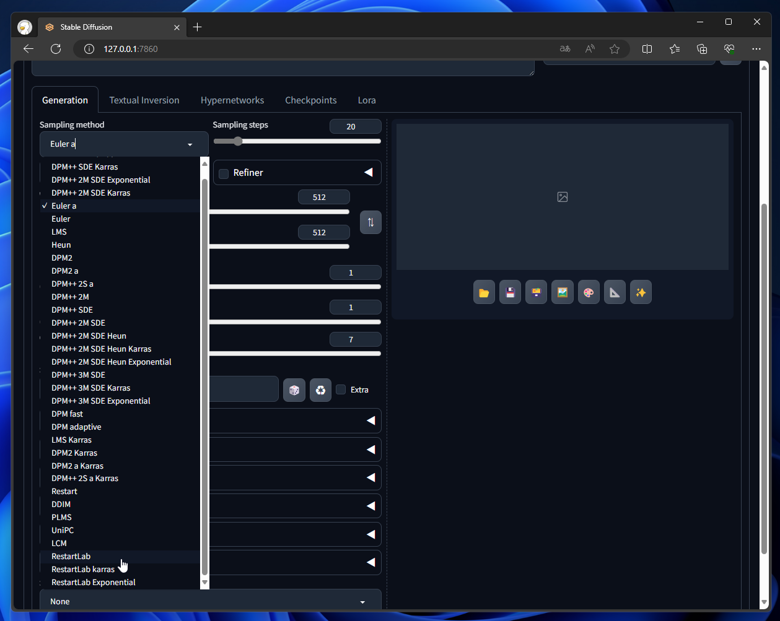The image size is (780, 621).
Task: Click the sparkle upscale icon
Action: [x=641, y=293]
